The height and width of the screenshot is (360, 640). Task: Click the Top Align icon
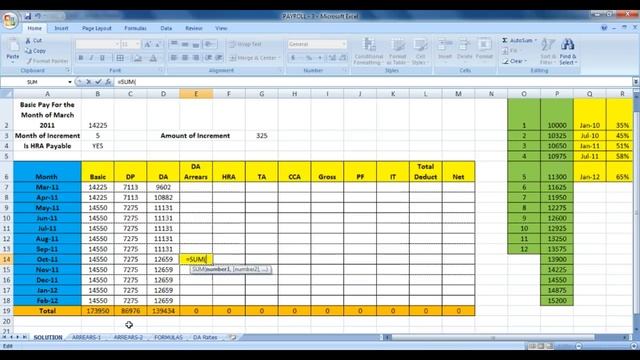[174, 44]
